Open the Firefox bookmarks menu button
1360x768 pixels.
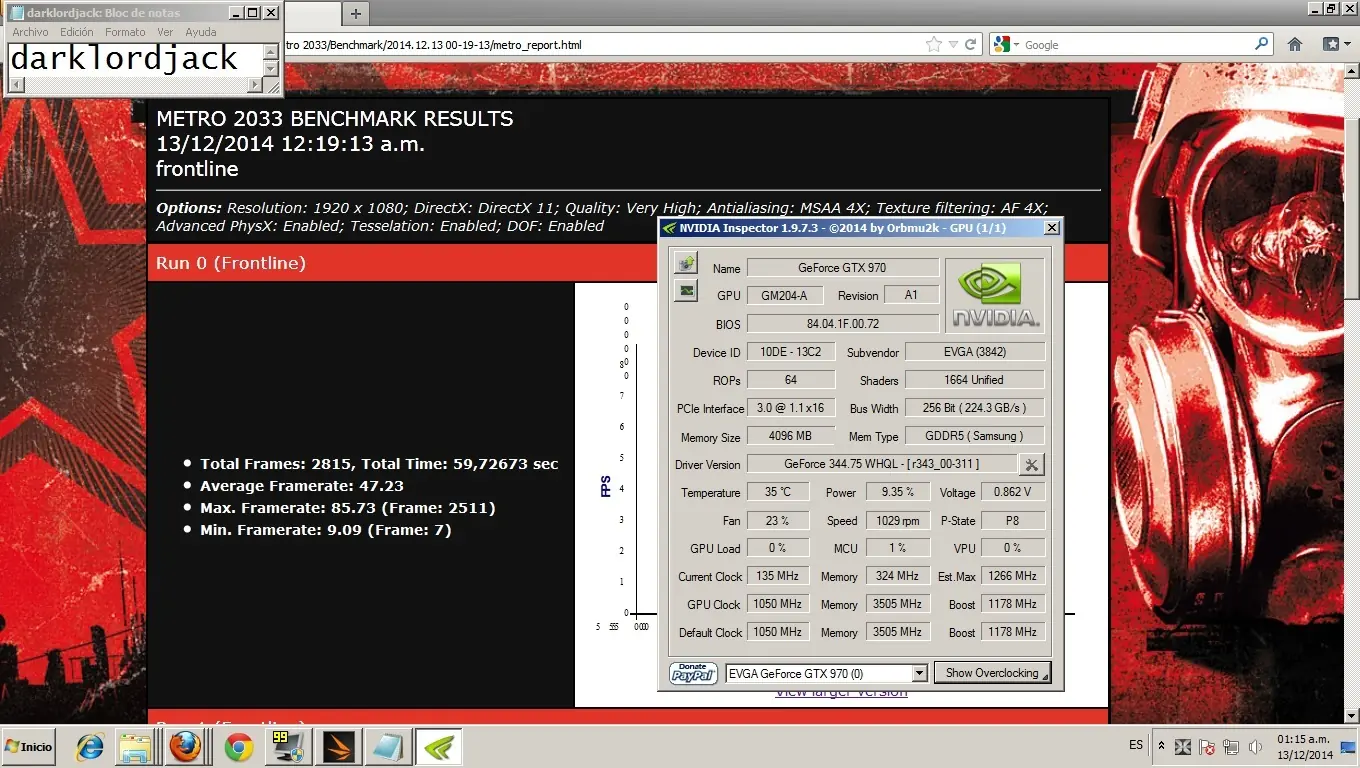(1335, 45)
